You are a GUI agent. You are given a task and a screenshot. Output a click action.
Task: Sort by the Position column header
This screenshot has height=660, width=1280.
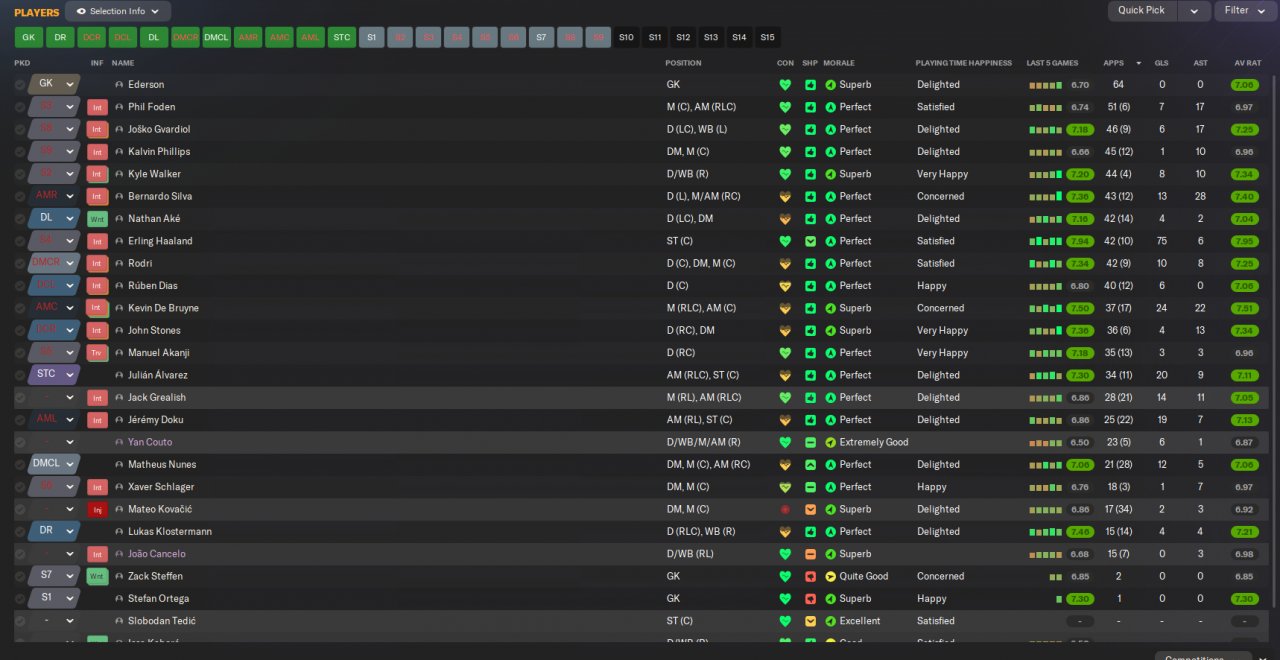click(x=684, y=63)
